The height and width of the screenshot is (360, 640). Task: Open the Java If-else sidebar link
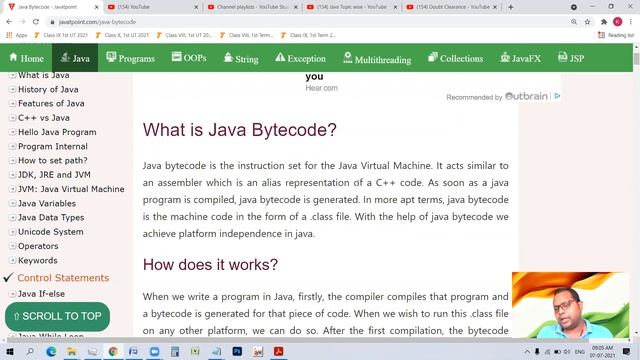pyautogui.click(x=41, y=294)
